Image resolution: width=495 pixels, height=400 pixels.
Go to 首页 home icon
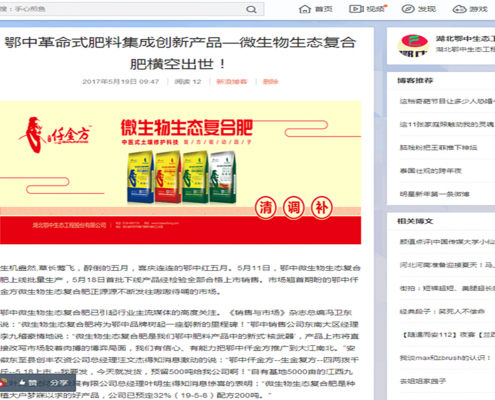(x=305, y=9)
